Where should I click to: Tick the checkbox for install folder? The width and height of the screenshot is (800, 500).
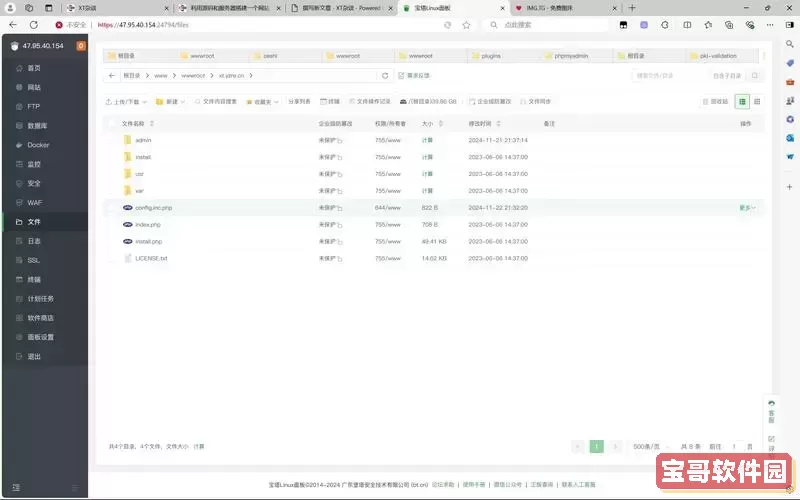(112, 157)
